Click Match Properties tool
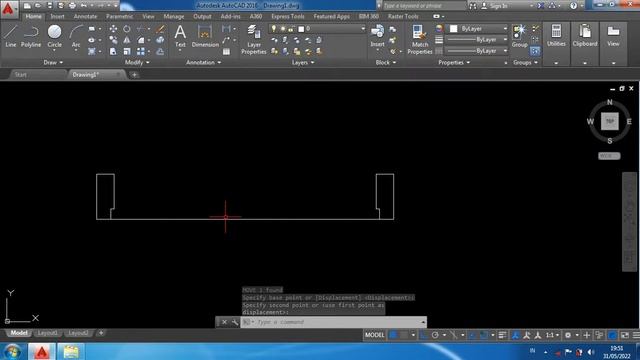640x360 pixels. coord(419,39)
